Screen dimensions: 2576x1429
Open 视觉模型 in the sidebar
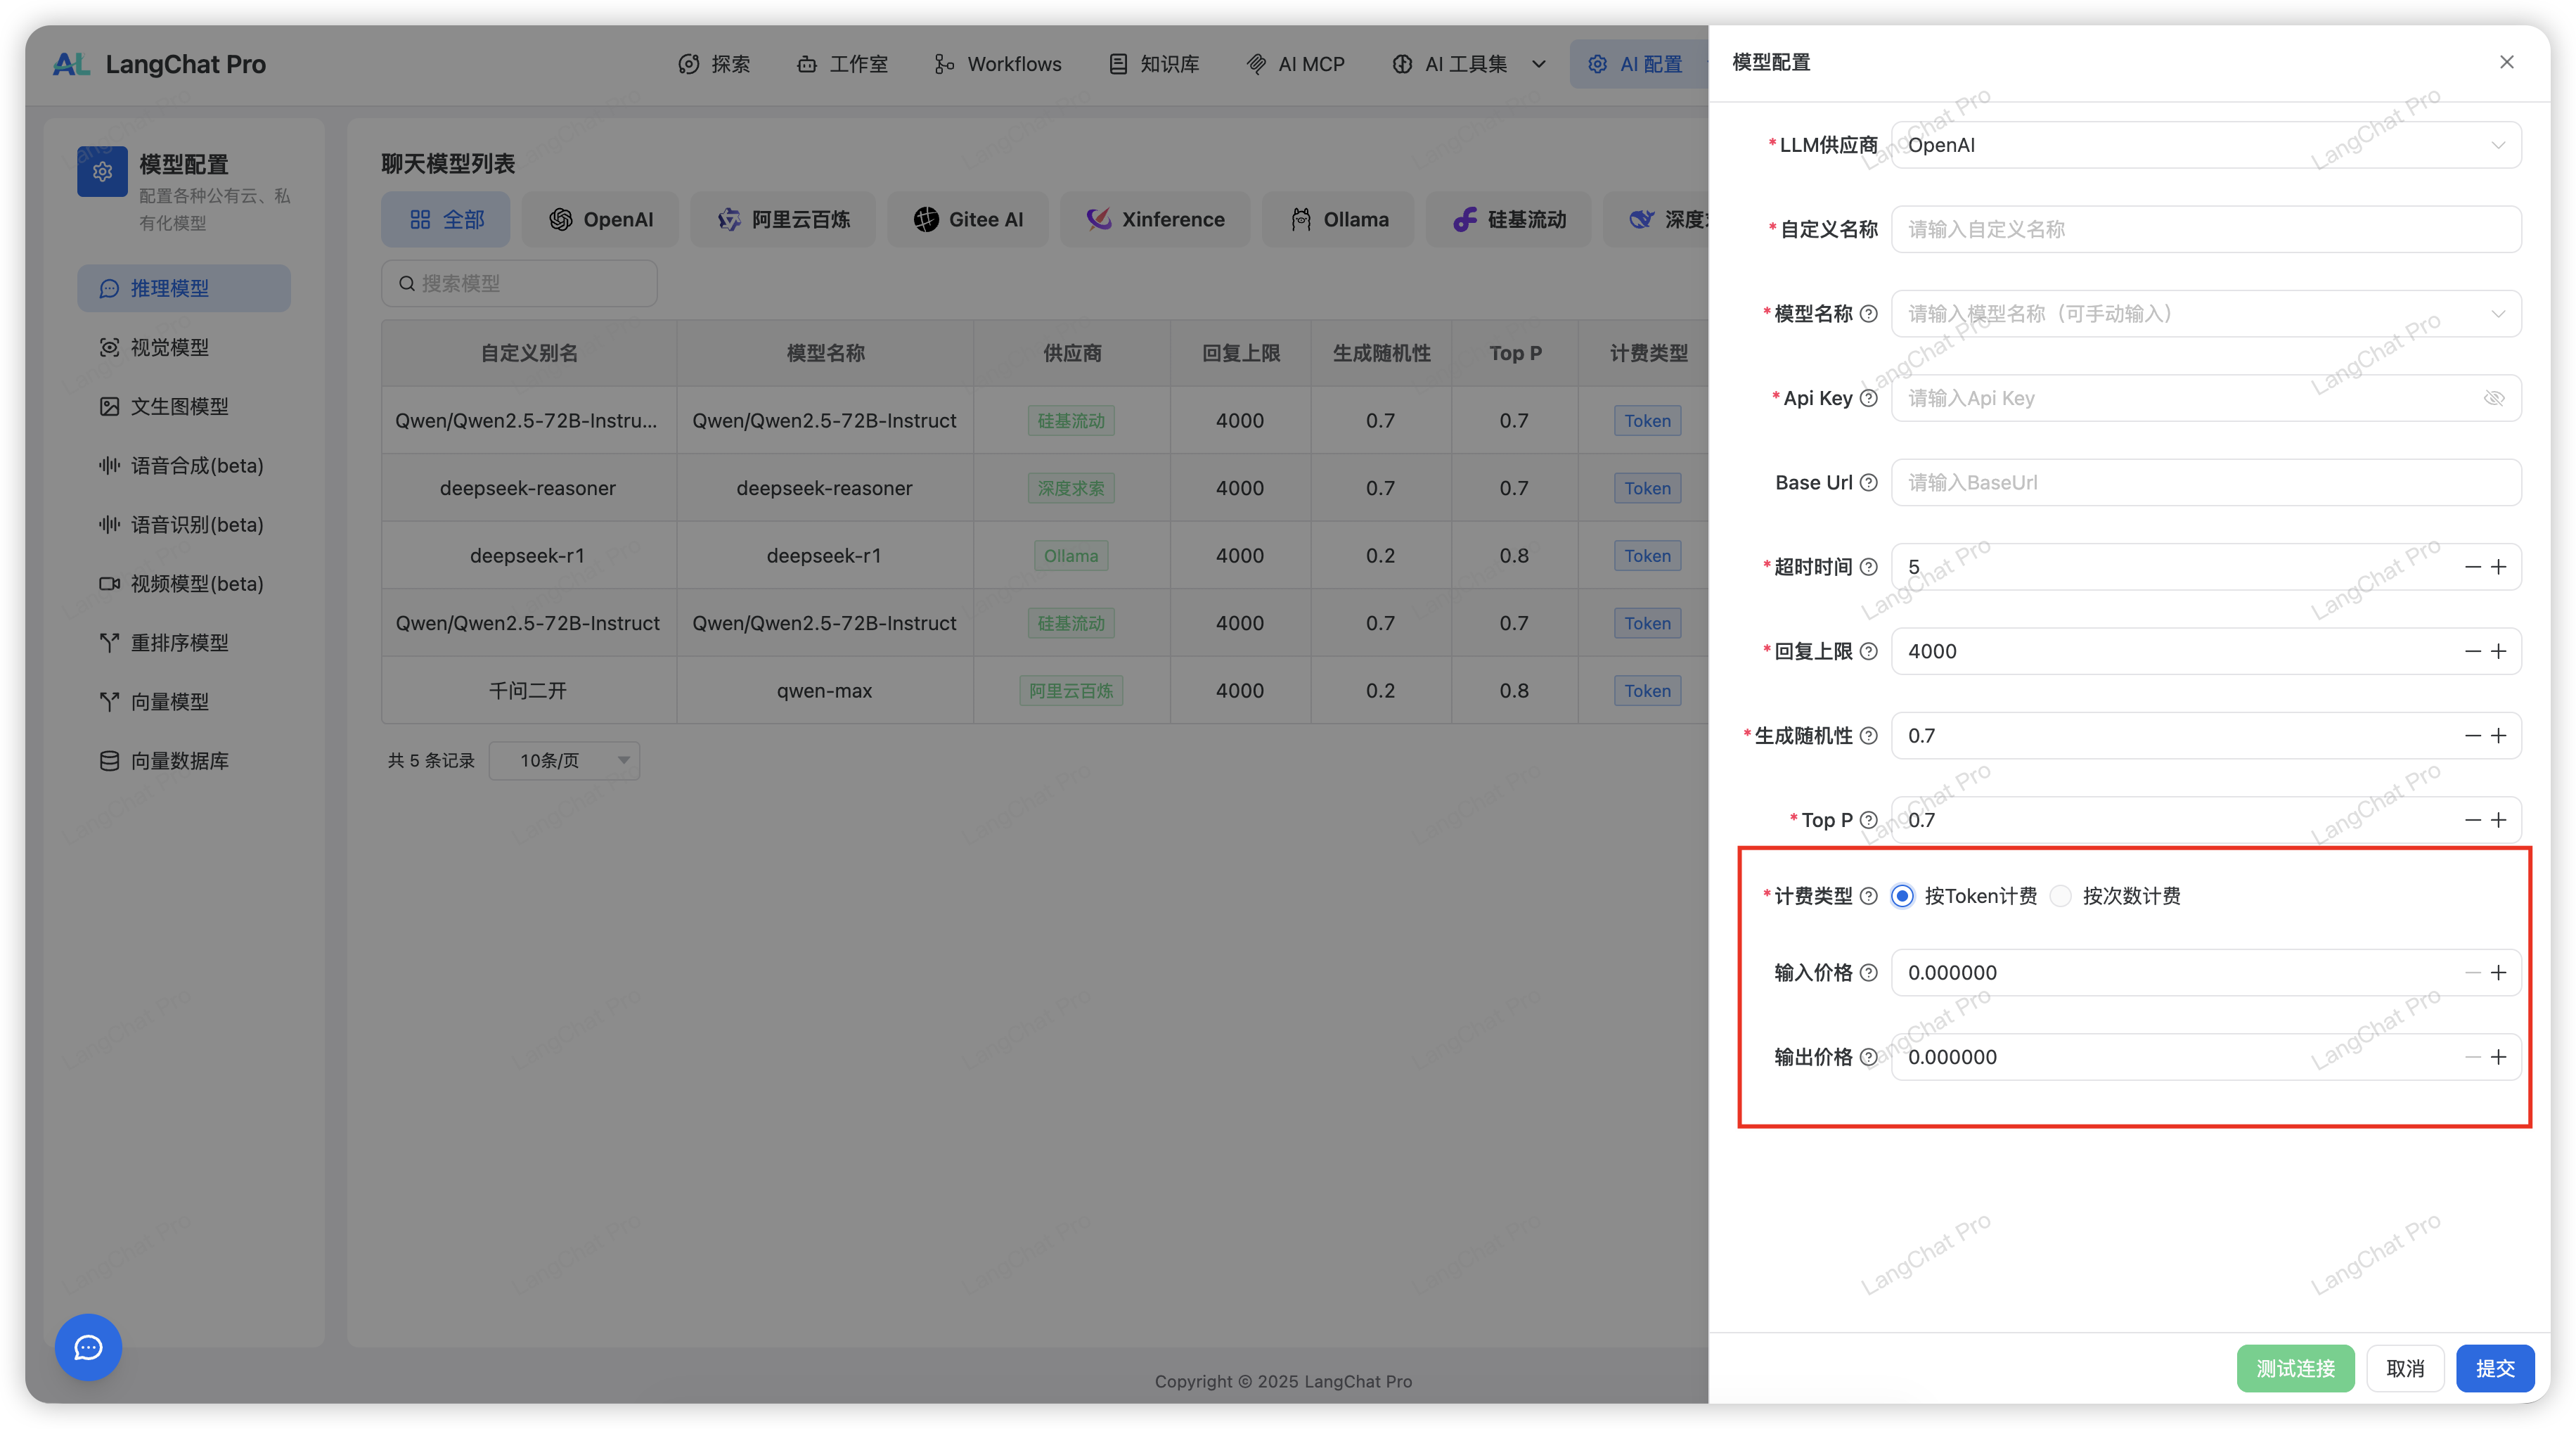coord(169,347)
